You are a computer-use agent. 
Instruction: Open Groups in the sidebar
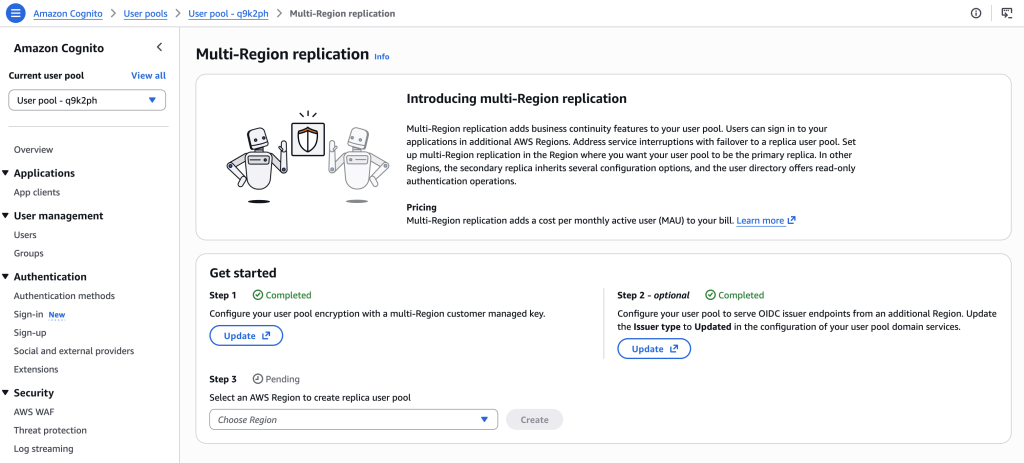[29, 253]
